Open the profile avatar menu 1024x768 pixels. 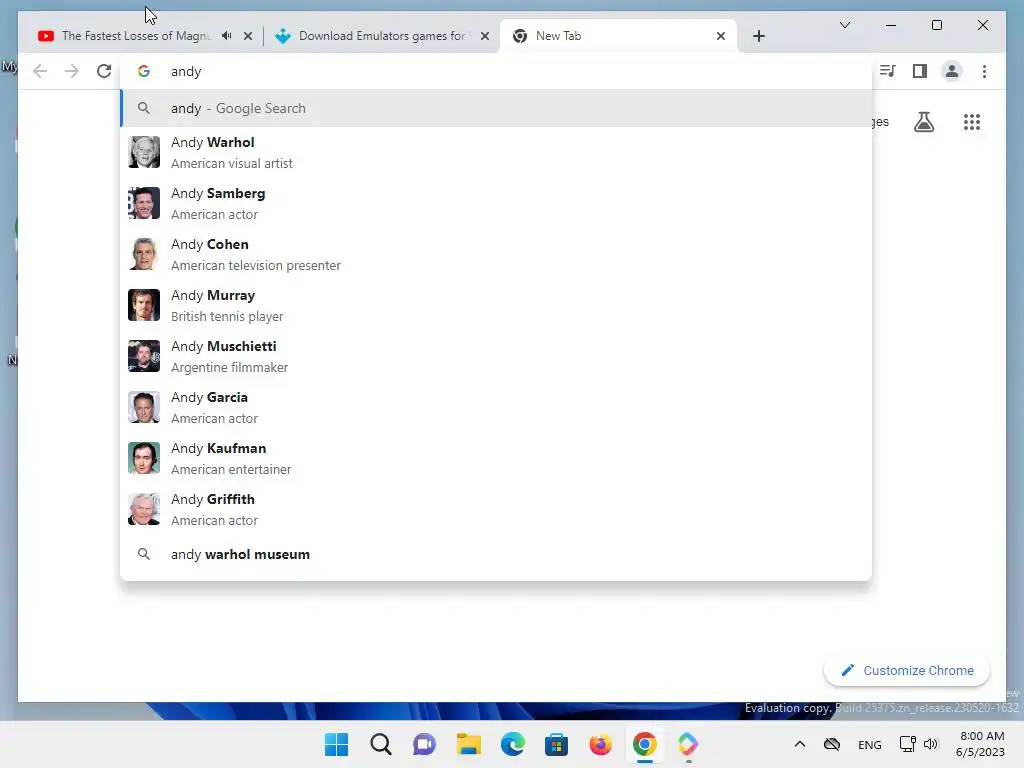[952, 71]
